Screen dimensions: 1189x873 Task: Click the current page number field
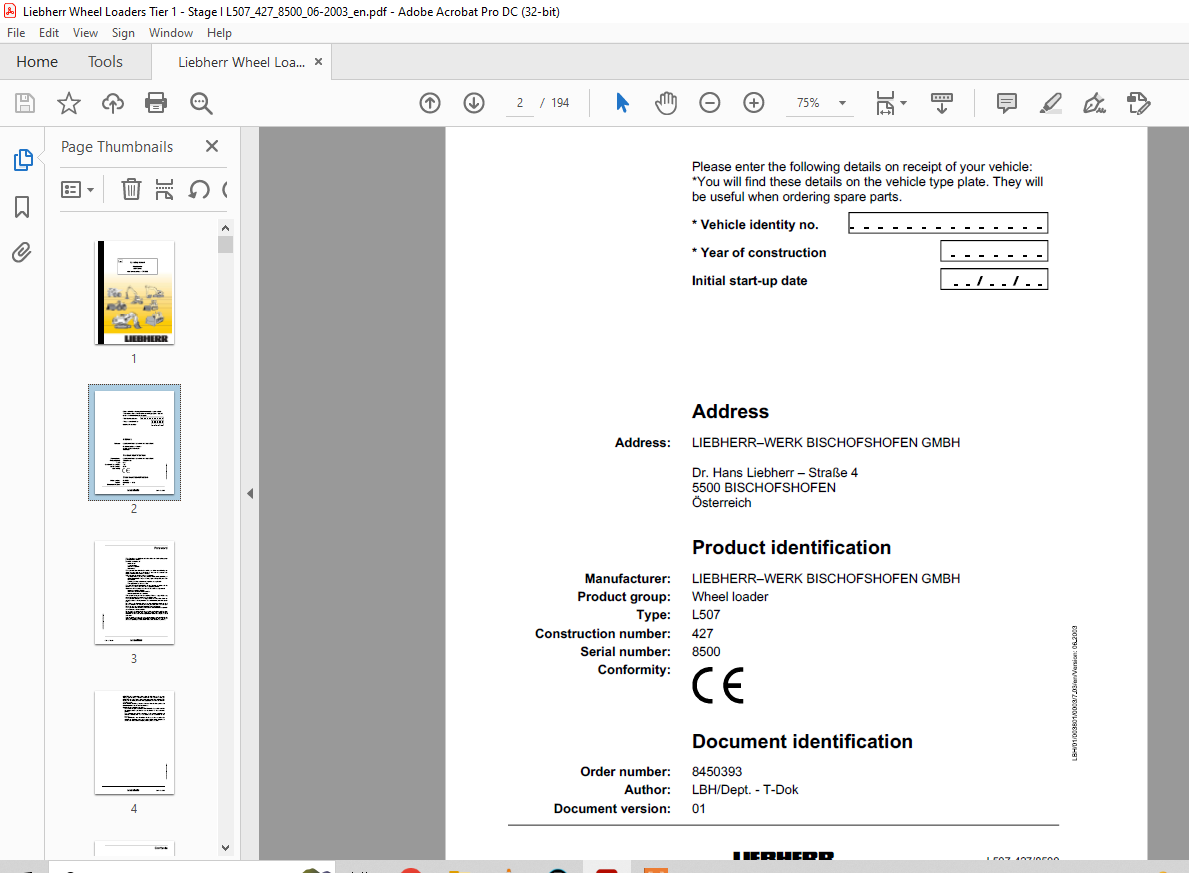pyautogui.click(x=519, y=103)
